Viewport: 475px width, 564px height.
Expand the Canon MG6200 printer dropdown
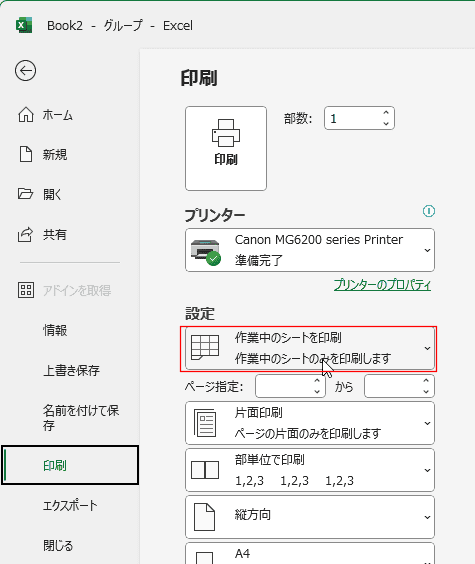(310, 250)
